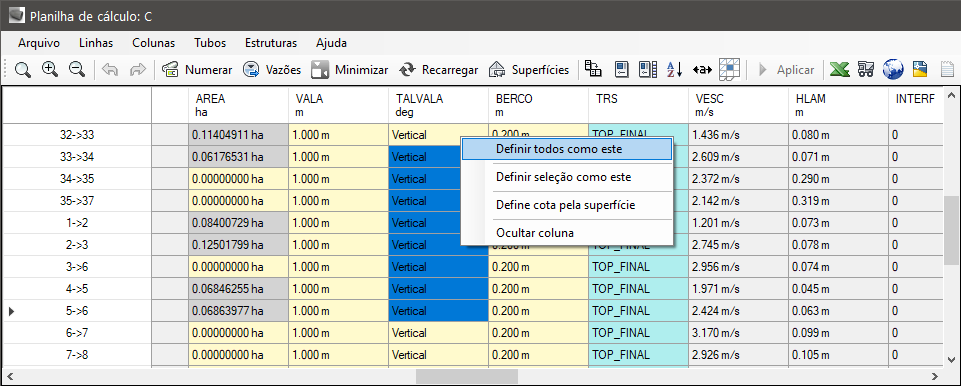
Task: Select row header 5->6
Action: tap(77, 311)
